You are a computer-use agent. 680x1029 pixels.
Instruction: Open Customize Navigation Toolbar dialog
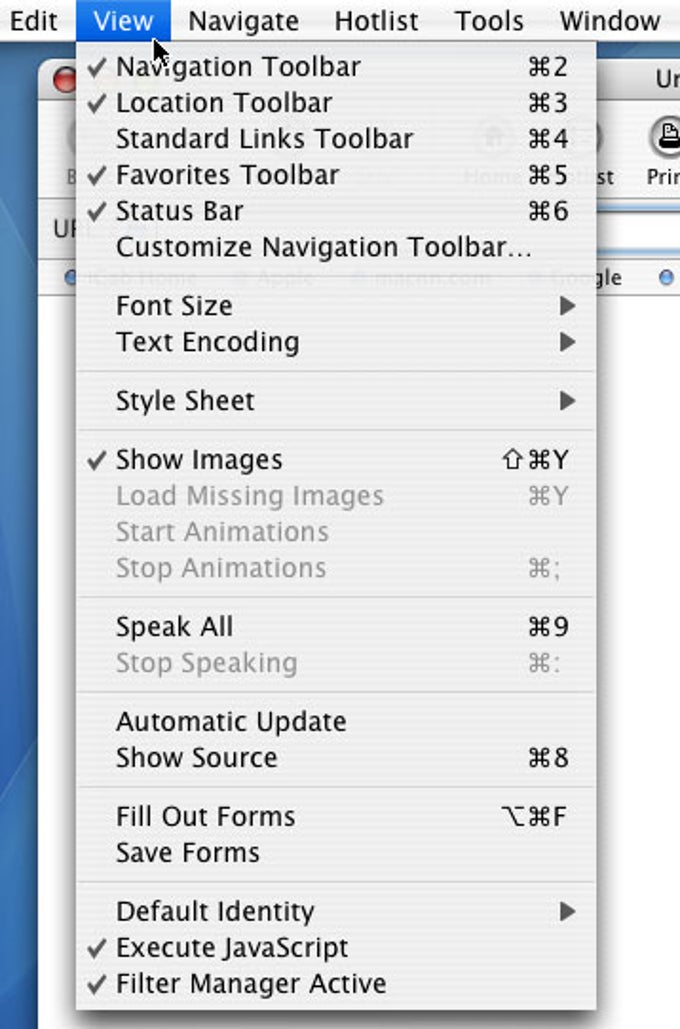tap(336, 247)
